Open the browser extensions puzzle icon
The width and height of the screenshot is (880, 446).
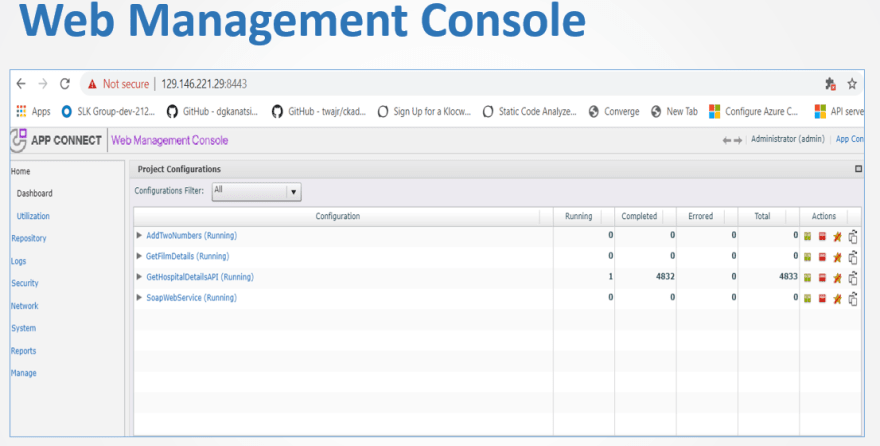831,84
